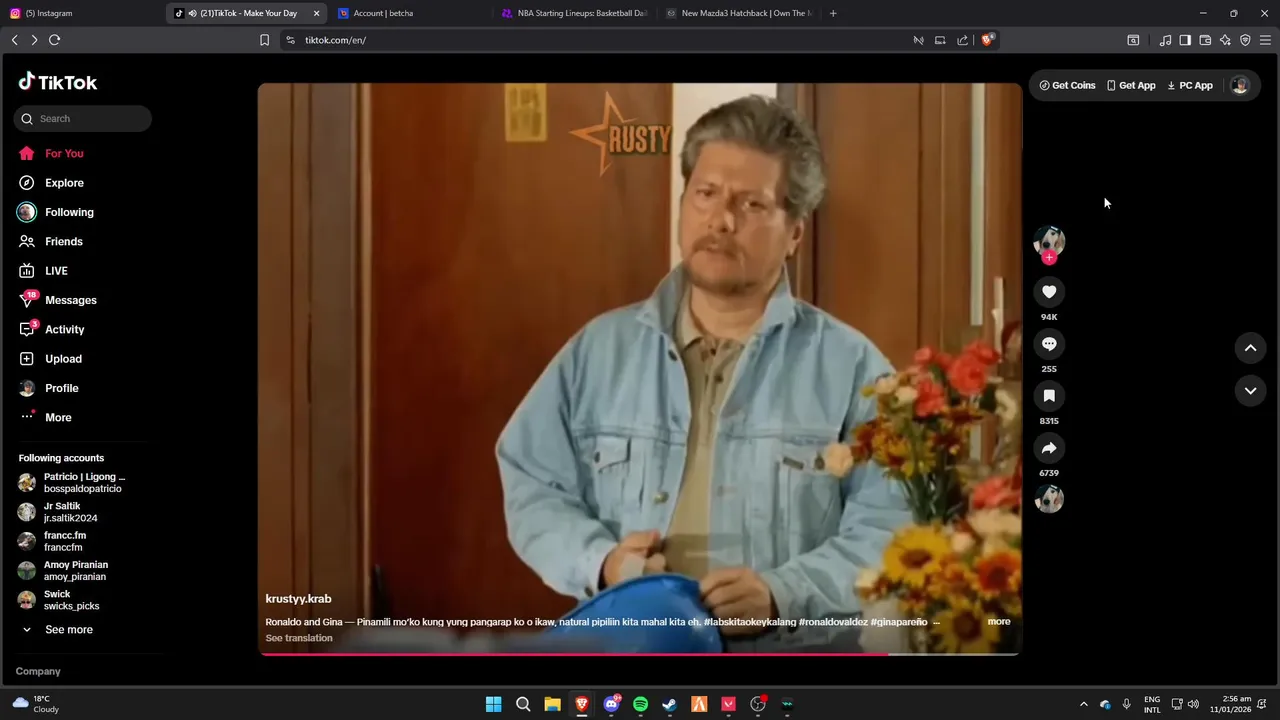Go to previous video with up arrow

[x=1250, y=348]
